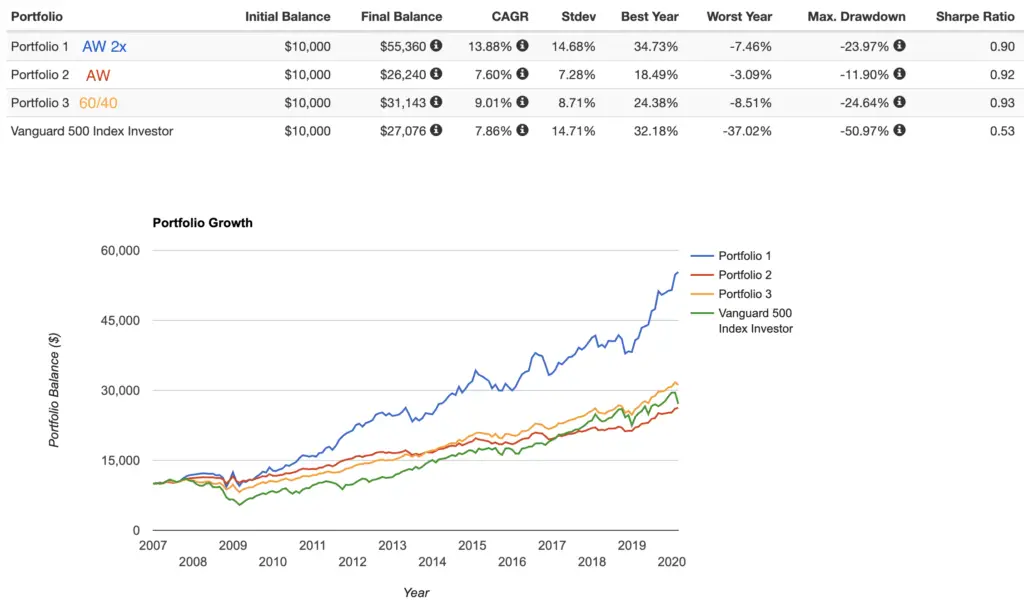
Task: Toggle Portfolio 2 series in chart legend
Action: pyautogui.click(x=731, y=275)
